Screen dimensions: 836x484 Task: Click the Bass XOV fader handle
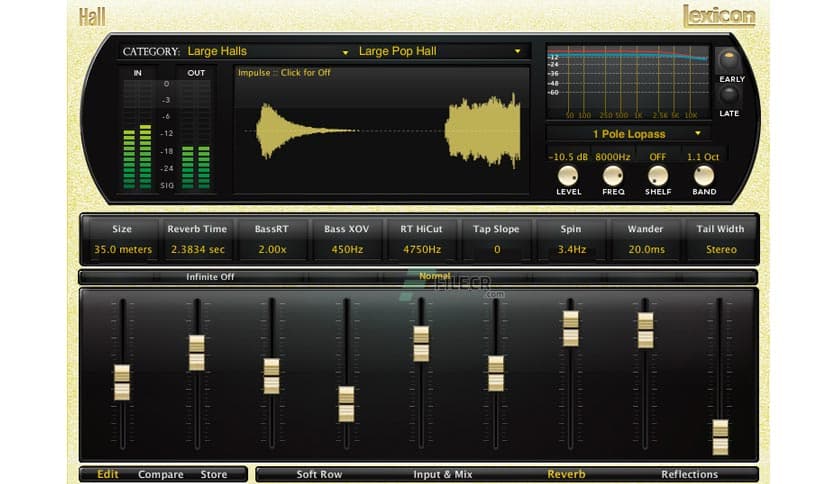(x=346, y=404)
